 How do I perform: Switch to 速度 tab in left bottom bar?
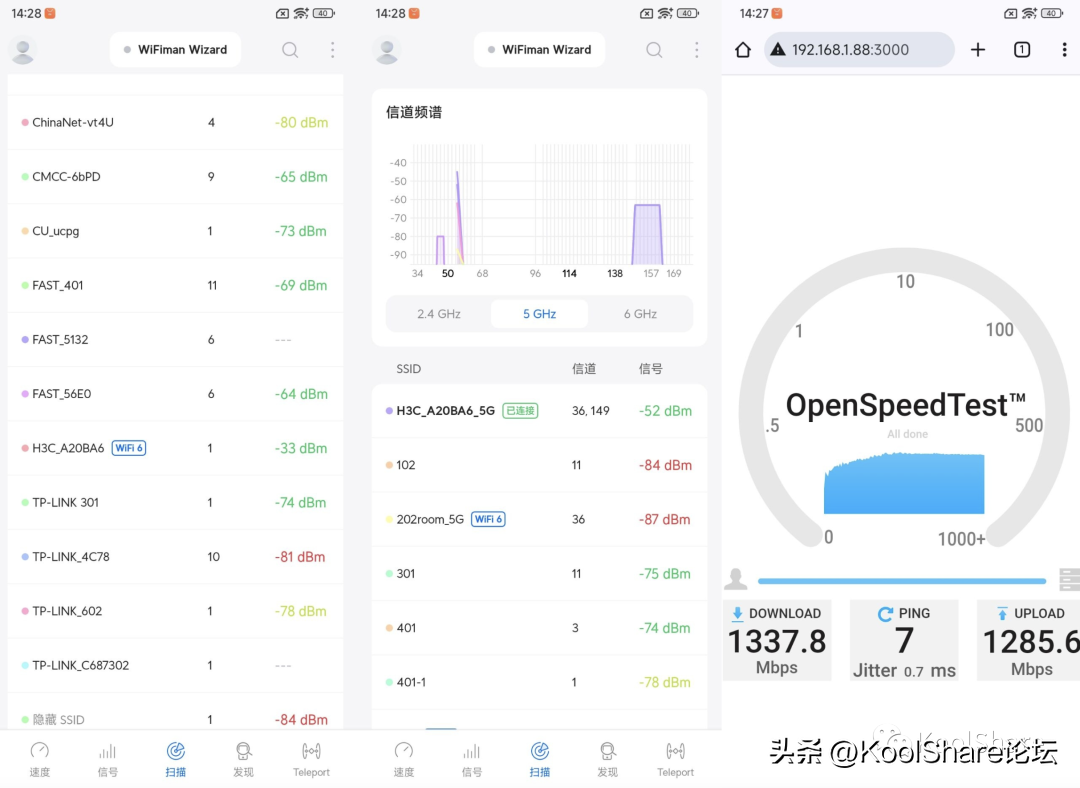point(40,759)
